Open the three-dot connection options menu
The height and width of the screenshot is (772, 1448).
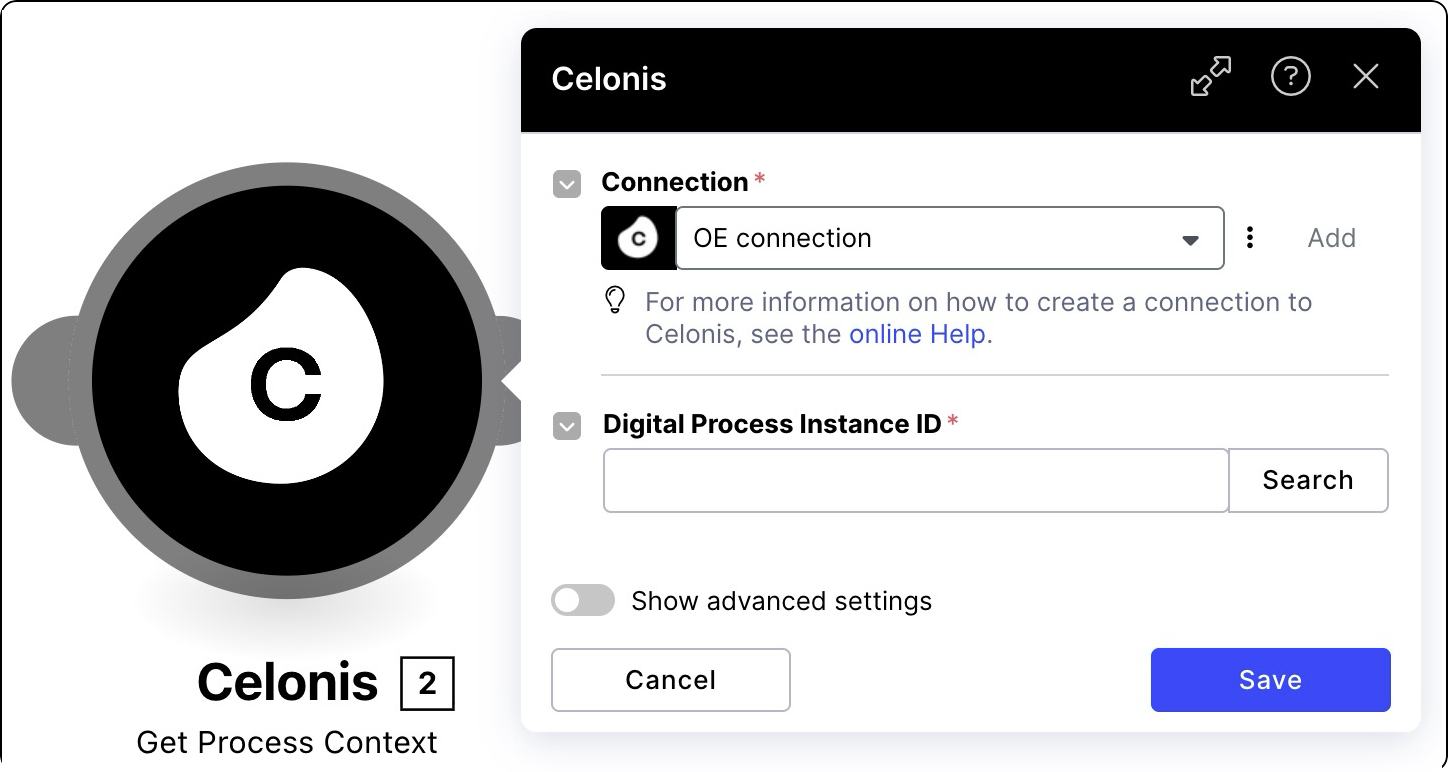[x=1249, y=238]
